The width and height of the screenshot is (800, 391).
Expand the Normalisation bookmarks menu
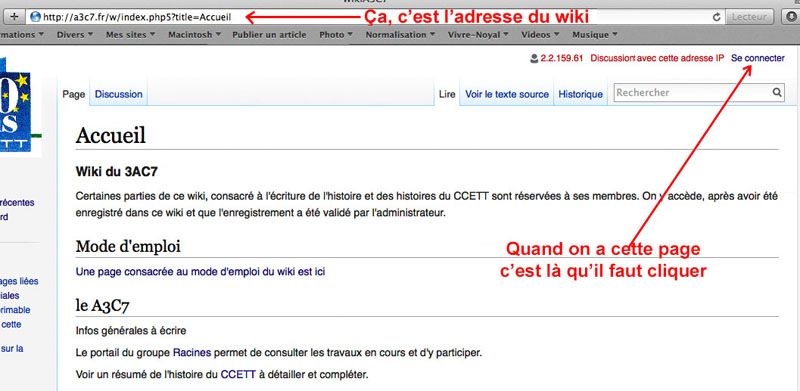[400, 35]
